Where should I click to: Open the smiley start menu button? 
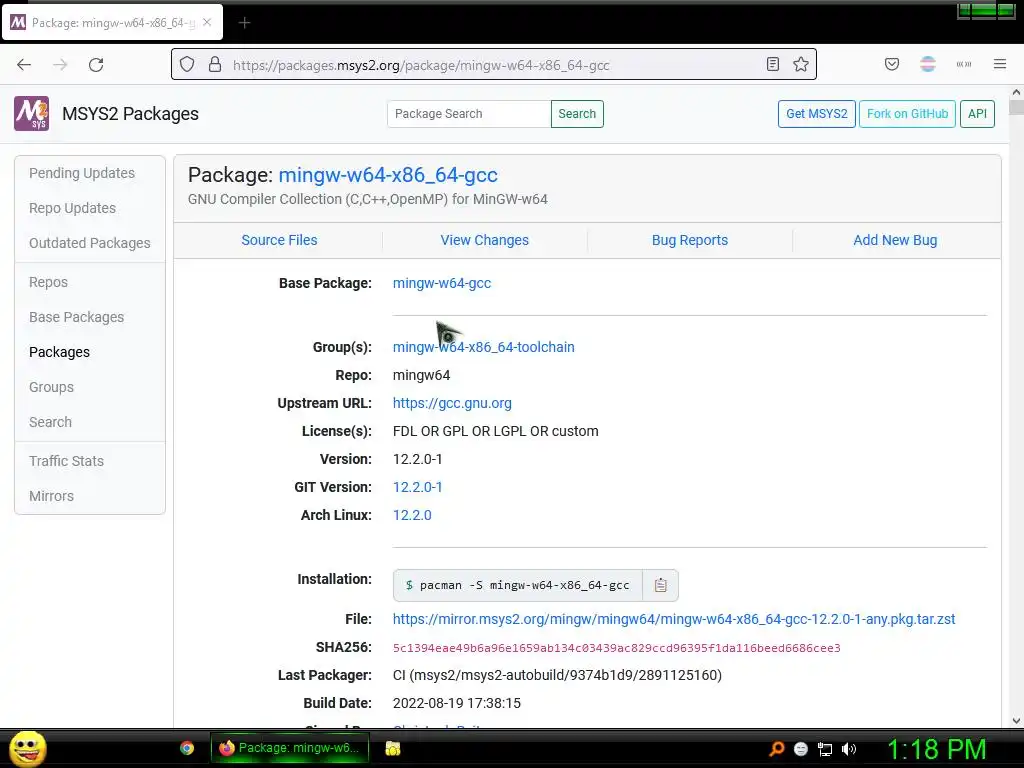[x=27, y=748]
